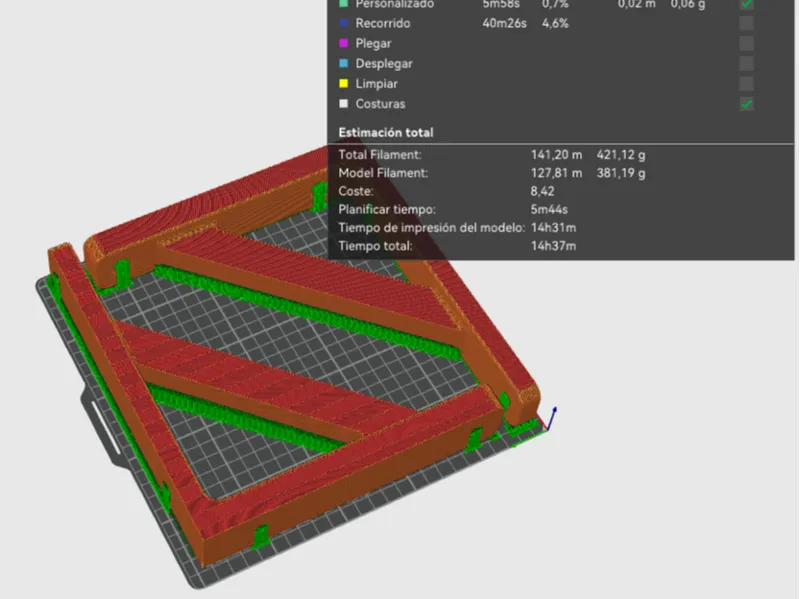
Task: Click the Recorrido blue color swatch
Action: pyautogui.click(x=344, y=23)
